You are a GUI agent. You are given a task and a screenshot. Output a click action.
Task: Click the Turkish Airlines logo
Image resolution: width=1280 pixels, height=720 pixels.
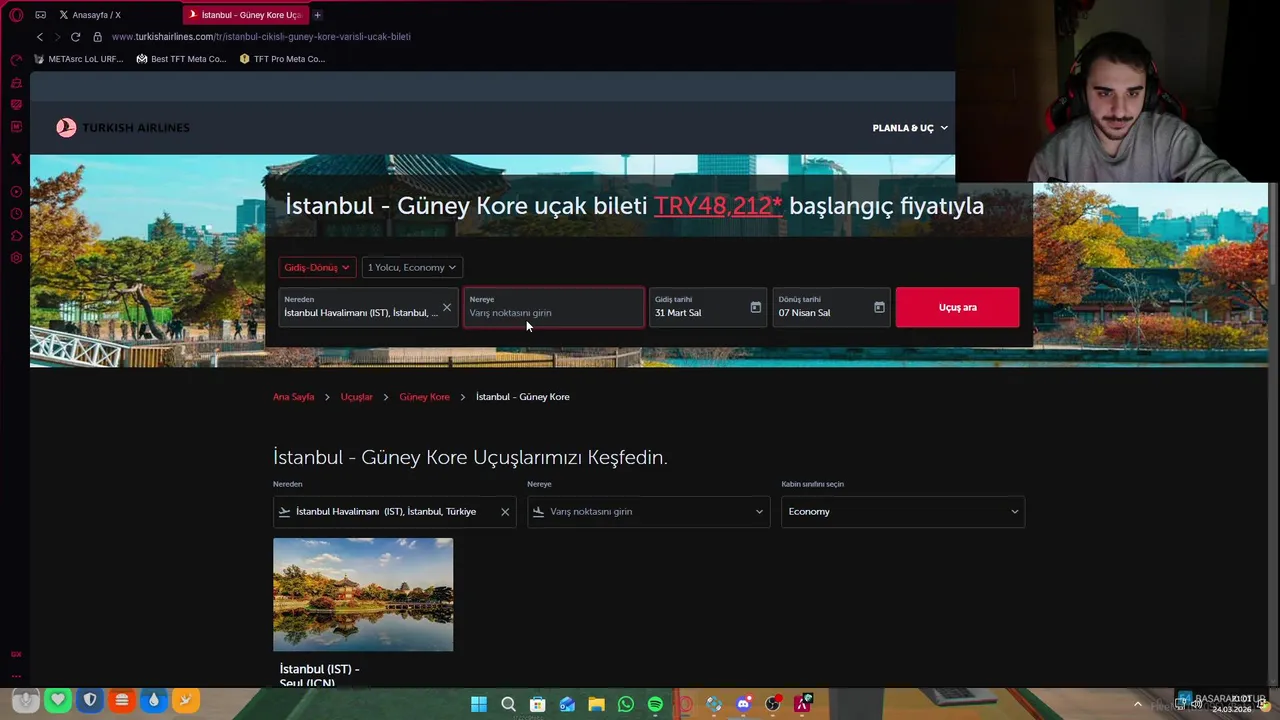pos(122,128)
